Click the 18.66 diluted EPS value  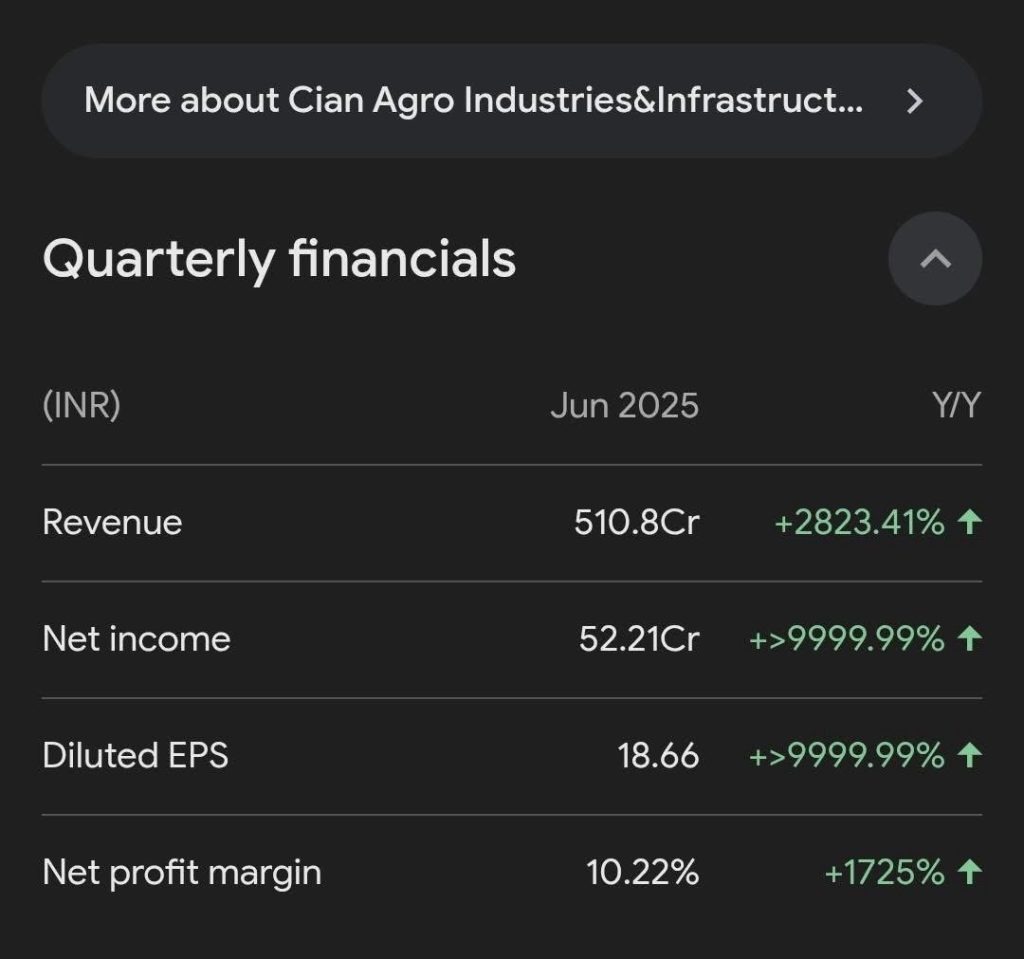(658, 755)
